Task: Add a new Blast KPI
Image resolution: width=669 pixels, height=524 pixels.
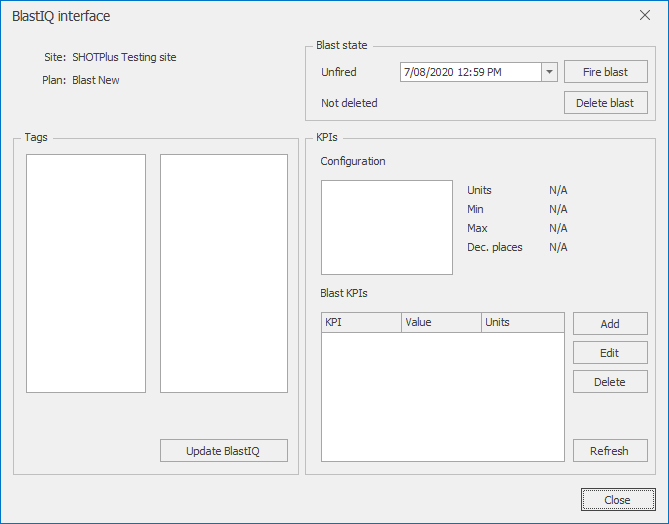Action: [610, 324]
